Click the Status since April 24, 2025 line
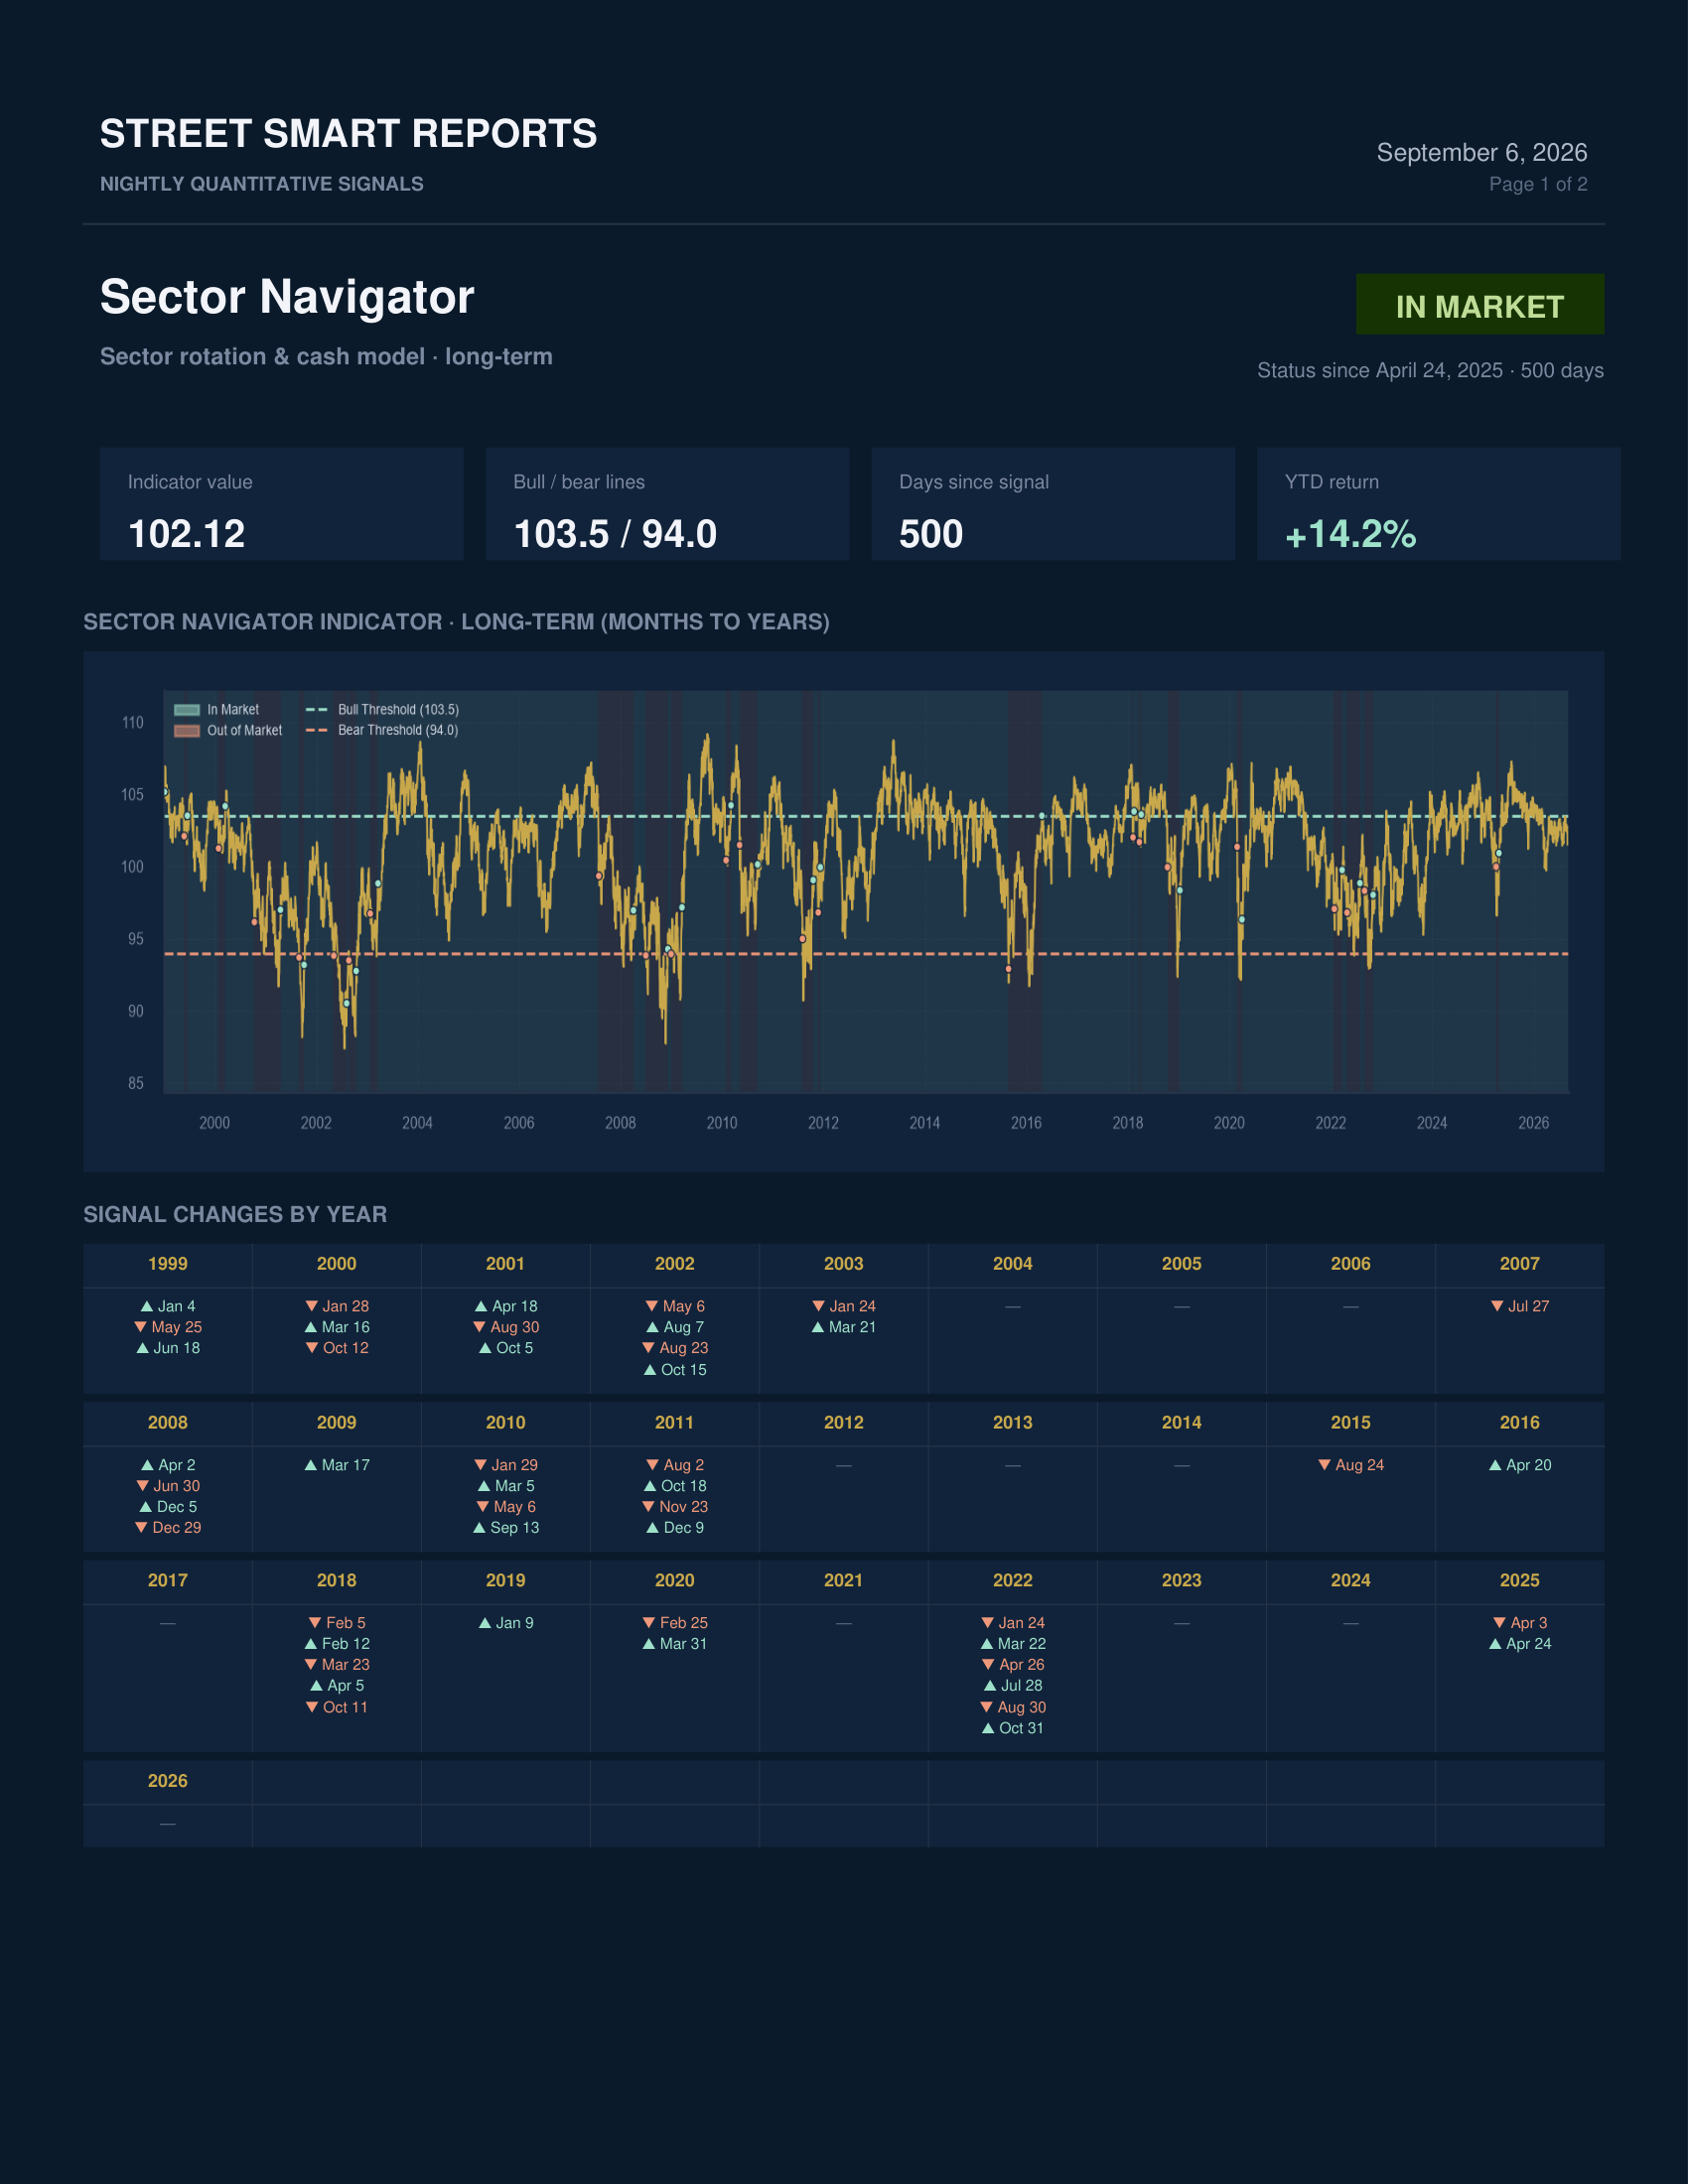The width and height of the screenshot is (1688, 2184). click(x=1430, y=370)
